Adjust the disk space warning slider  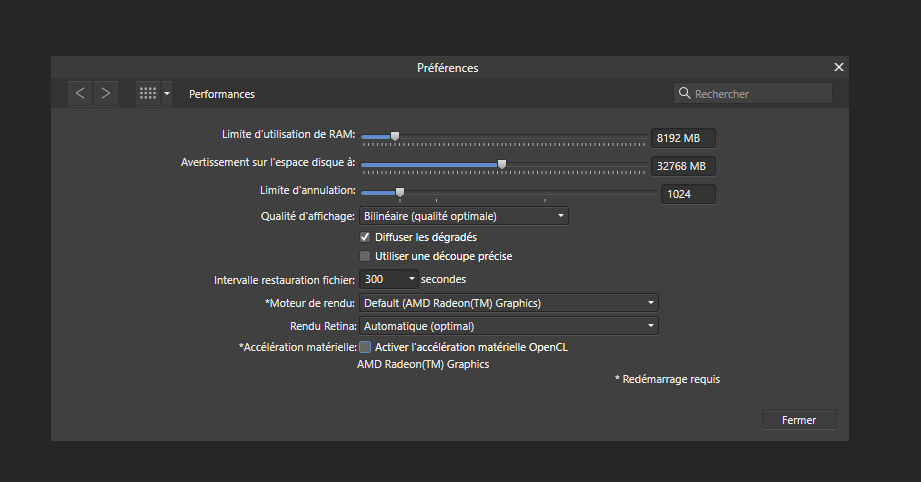click(x=504, y=165)
